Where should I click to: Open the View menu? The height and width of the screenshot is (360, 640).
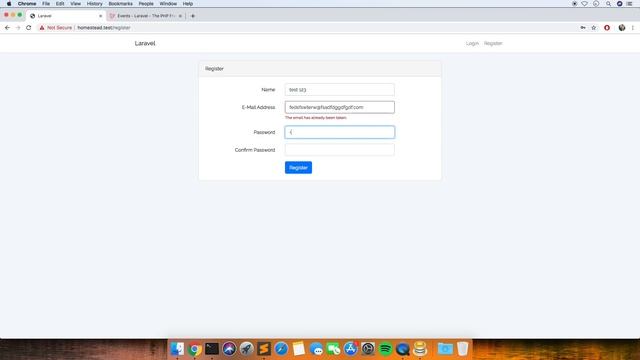76,4
